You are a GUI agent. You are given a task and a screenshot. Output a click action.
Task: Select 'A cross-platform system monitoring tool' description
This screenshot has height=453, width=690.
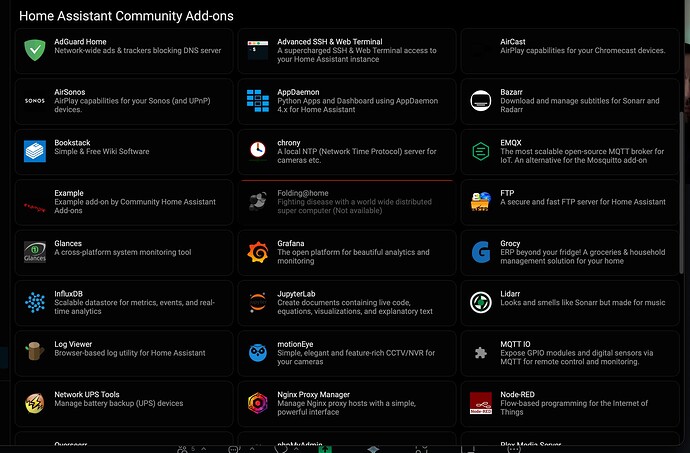(123, 252)
